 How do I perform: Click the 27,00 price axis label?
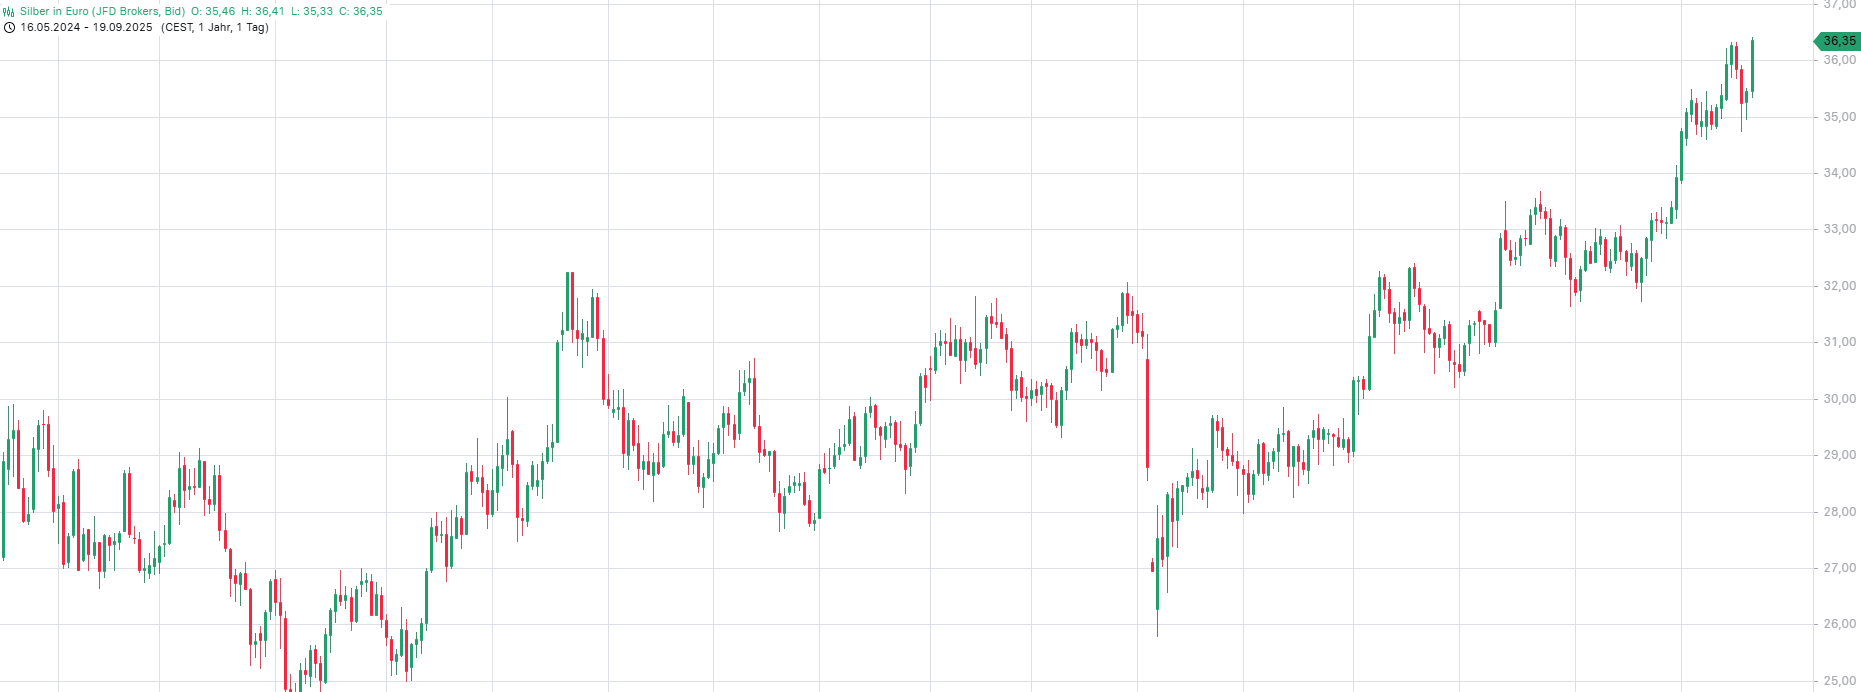tap(1839, 568)
